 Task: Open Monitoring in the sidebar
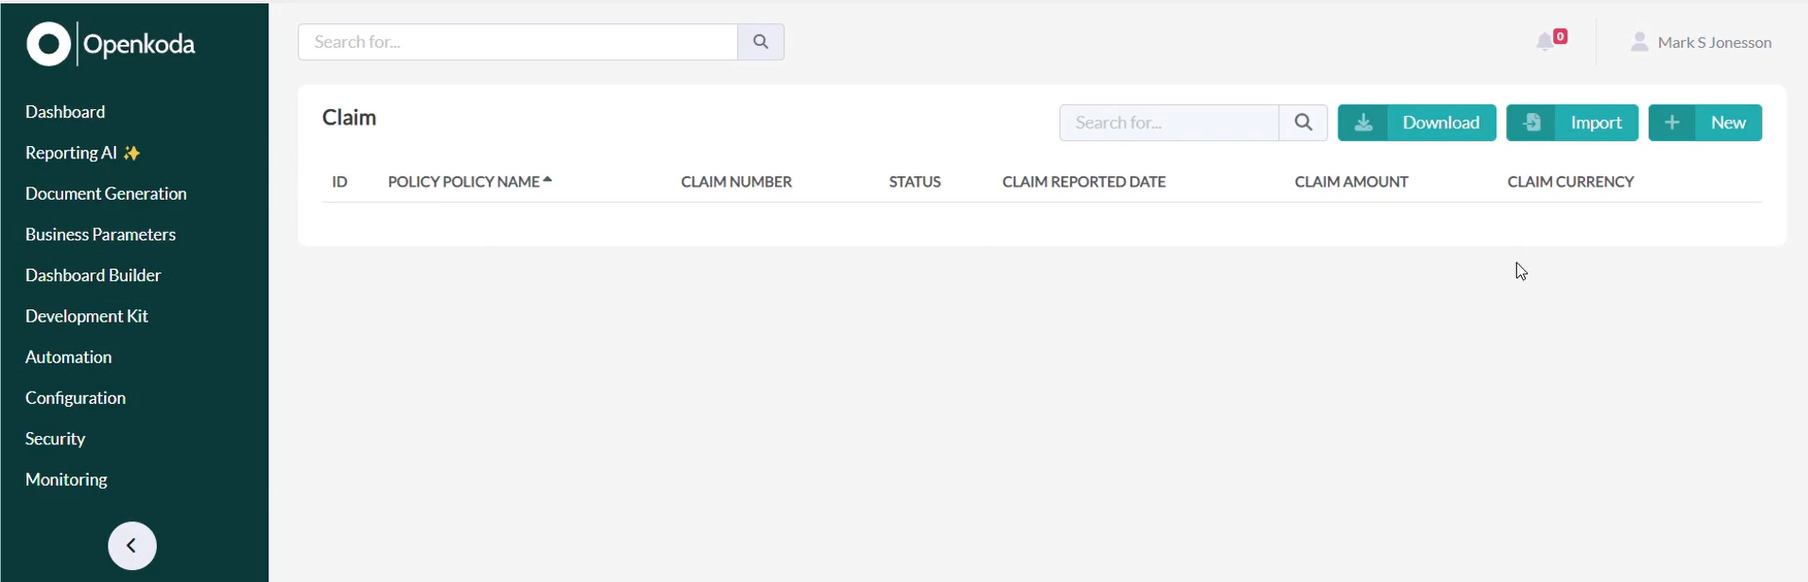click(x=66, y=480)
